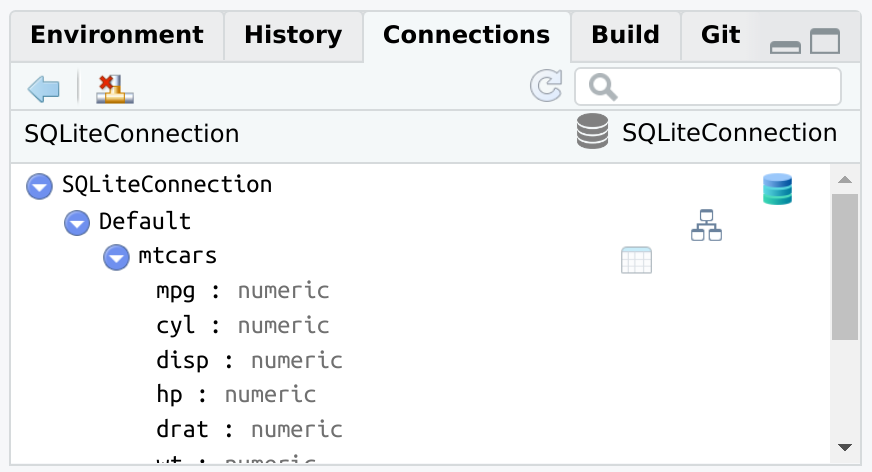Image resolution: width=872 pixels, height=472 pixels.
Task: Click the back arrow to connections list
Action: [44, 89]
